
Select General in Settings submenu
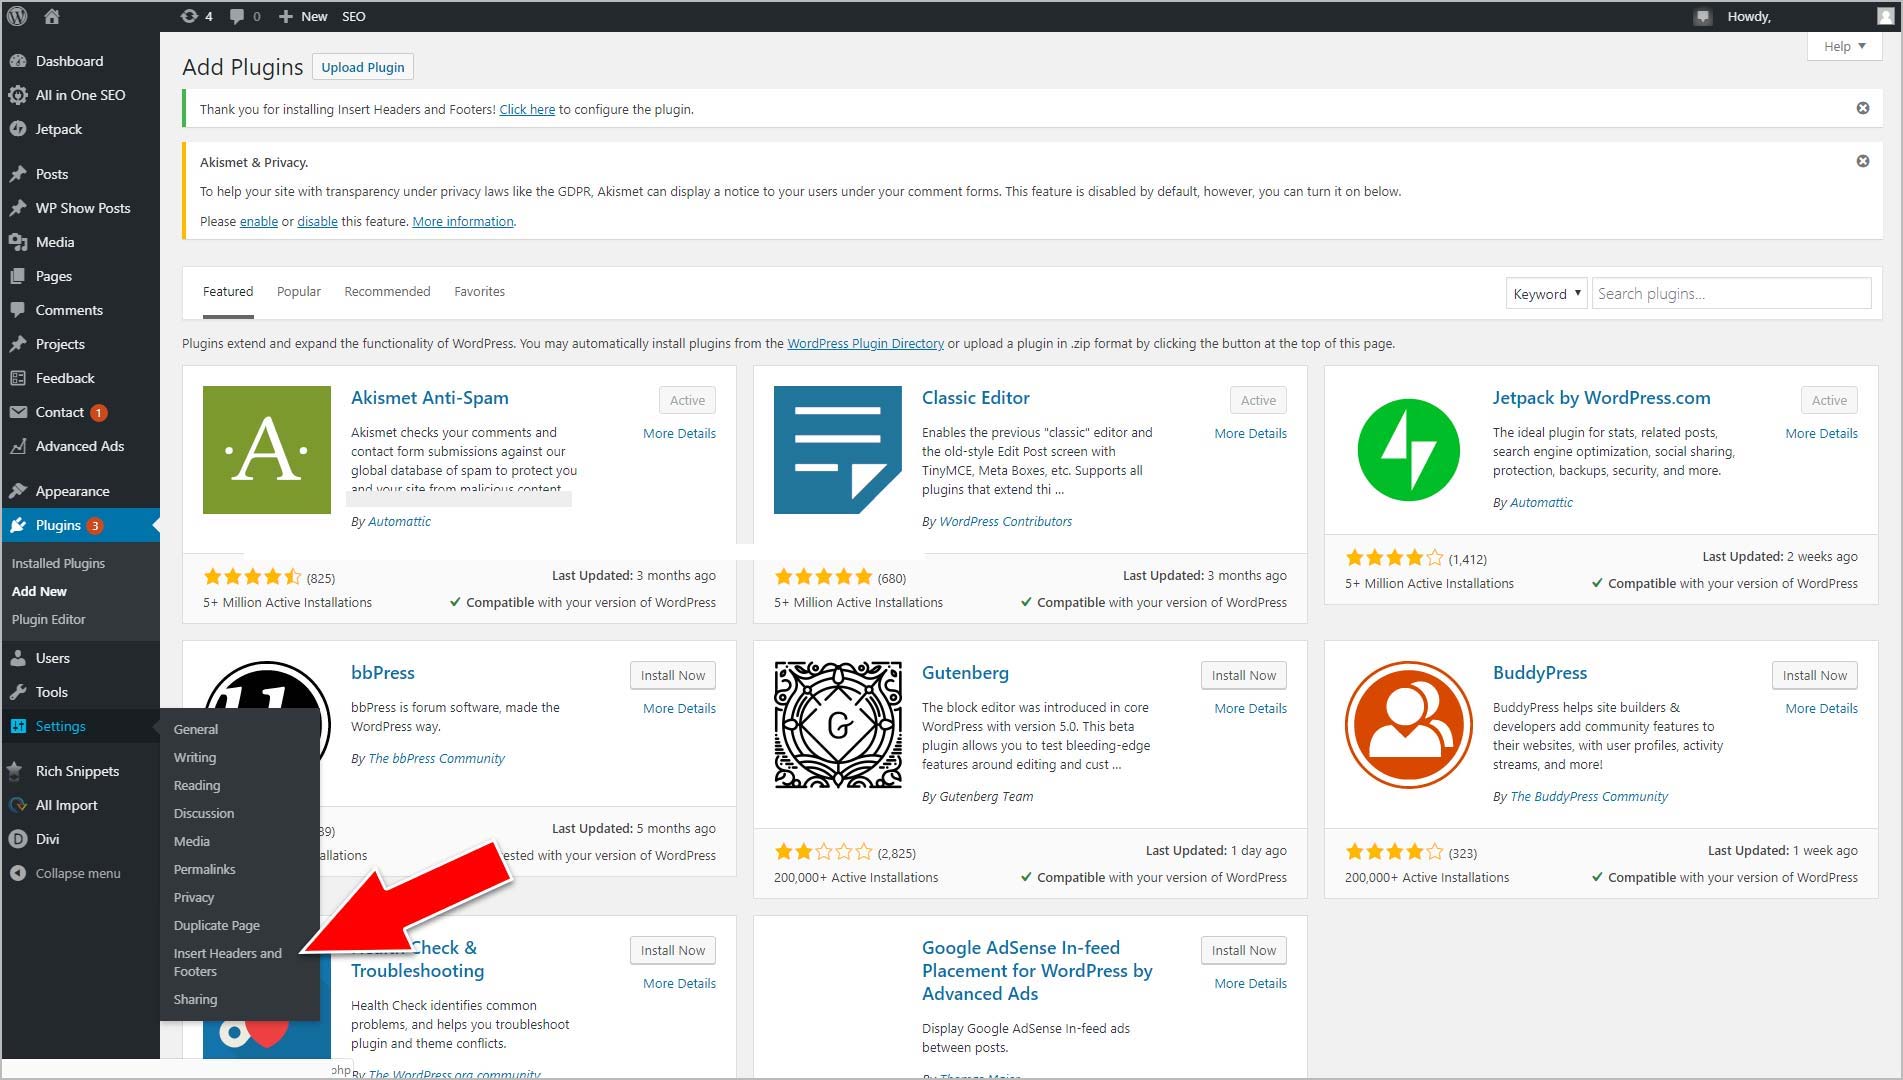[195, 729]
